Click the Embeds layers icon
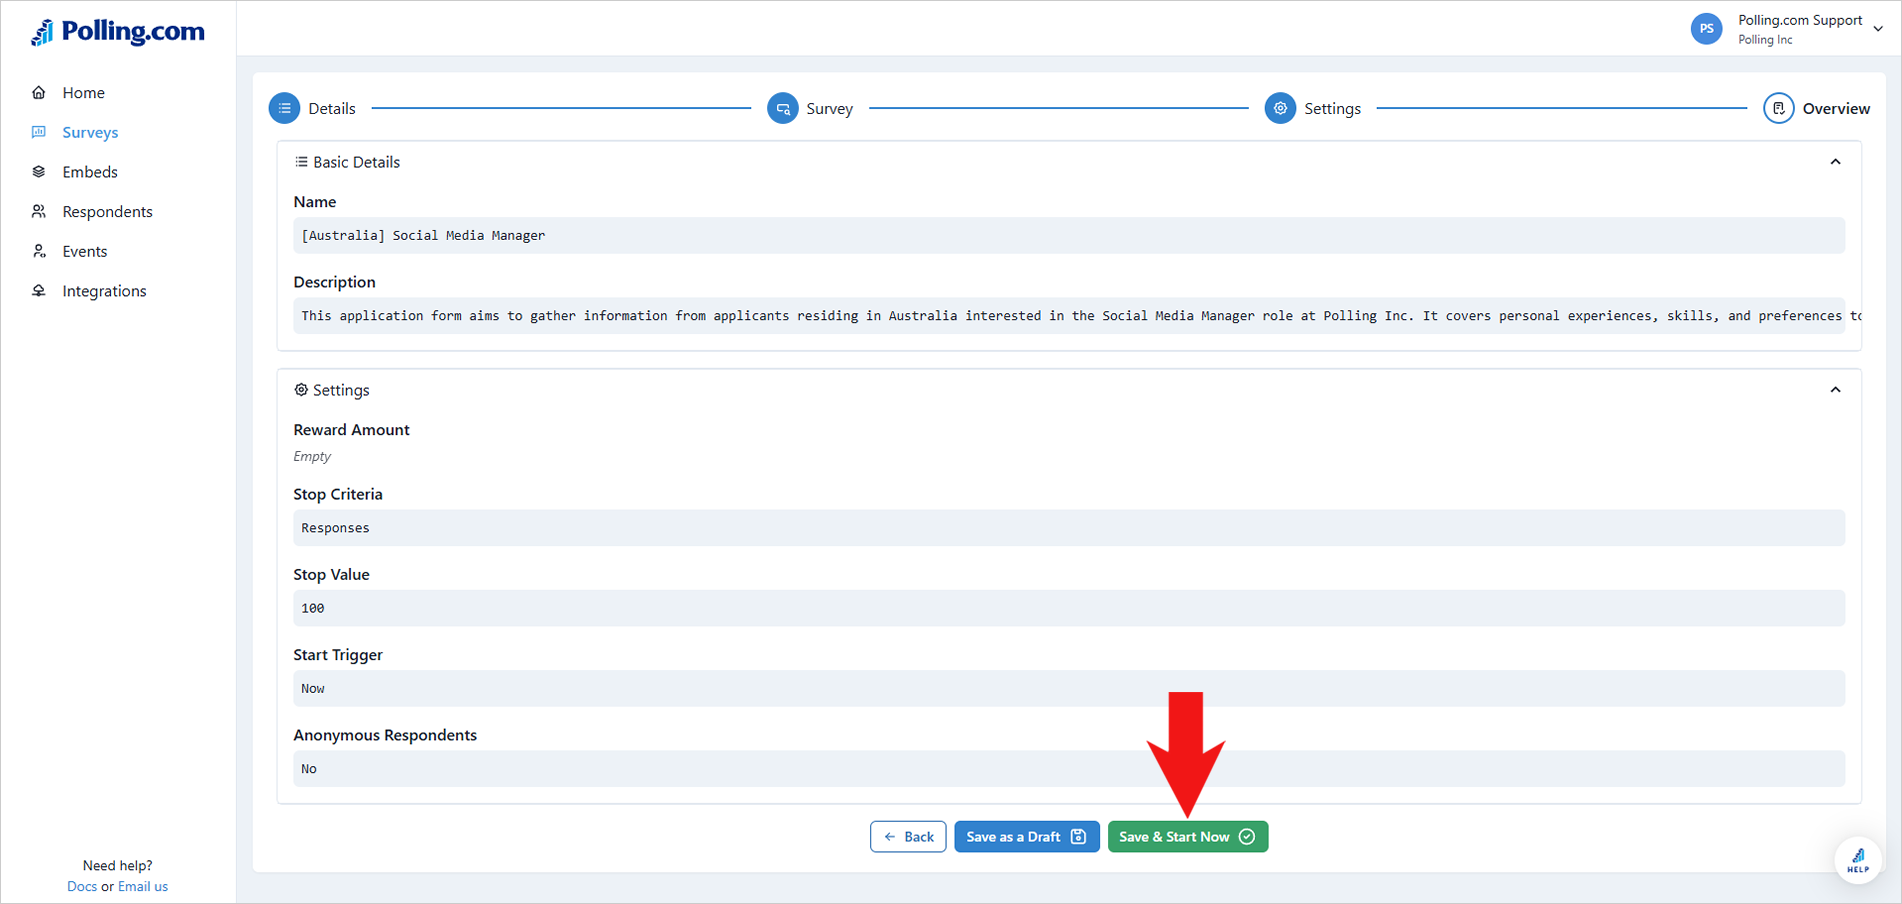Viewport: 1902px width, 904px height. pos(39,172)
